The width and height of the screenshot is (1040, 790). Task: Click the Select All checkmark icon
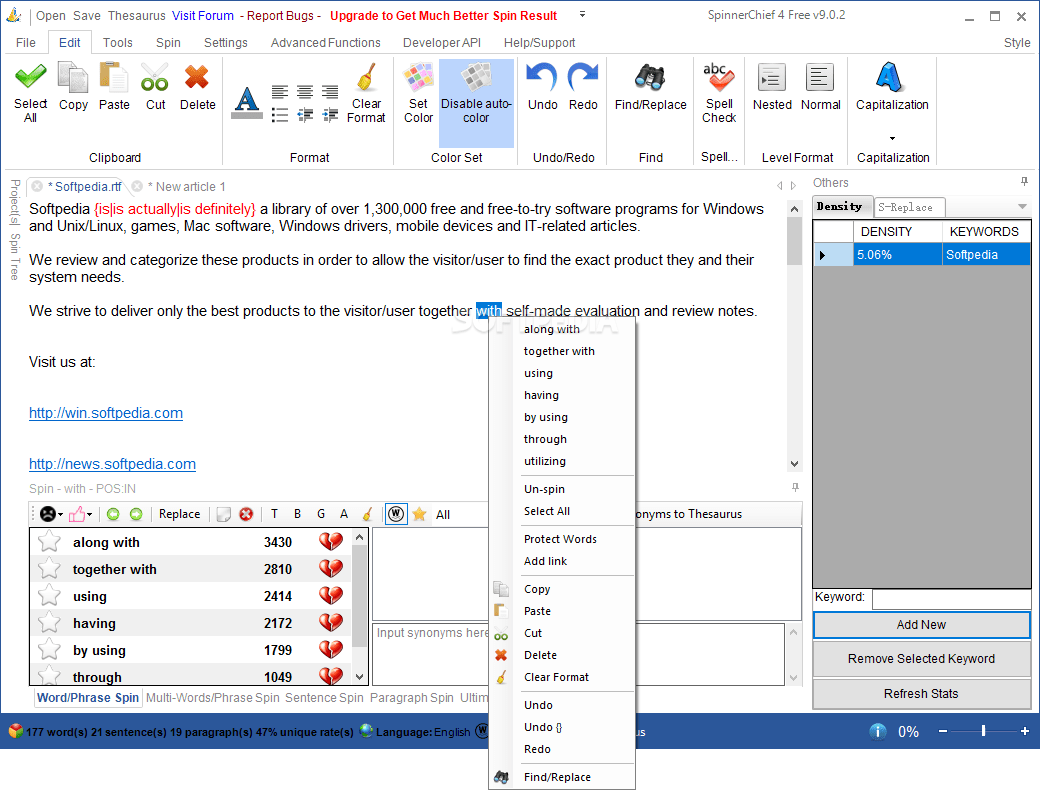click(x=31, y=77)
